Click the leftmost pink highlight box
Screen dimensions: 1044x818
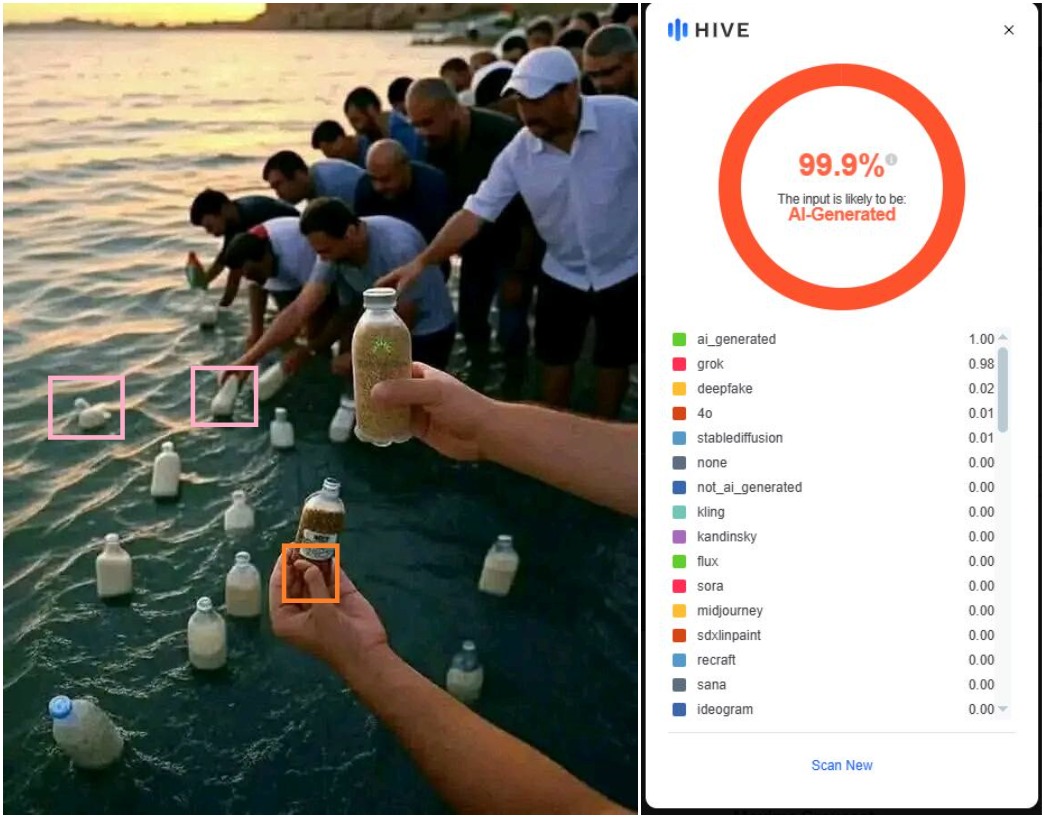(x=87, y=407)
